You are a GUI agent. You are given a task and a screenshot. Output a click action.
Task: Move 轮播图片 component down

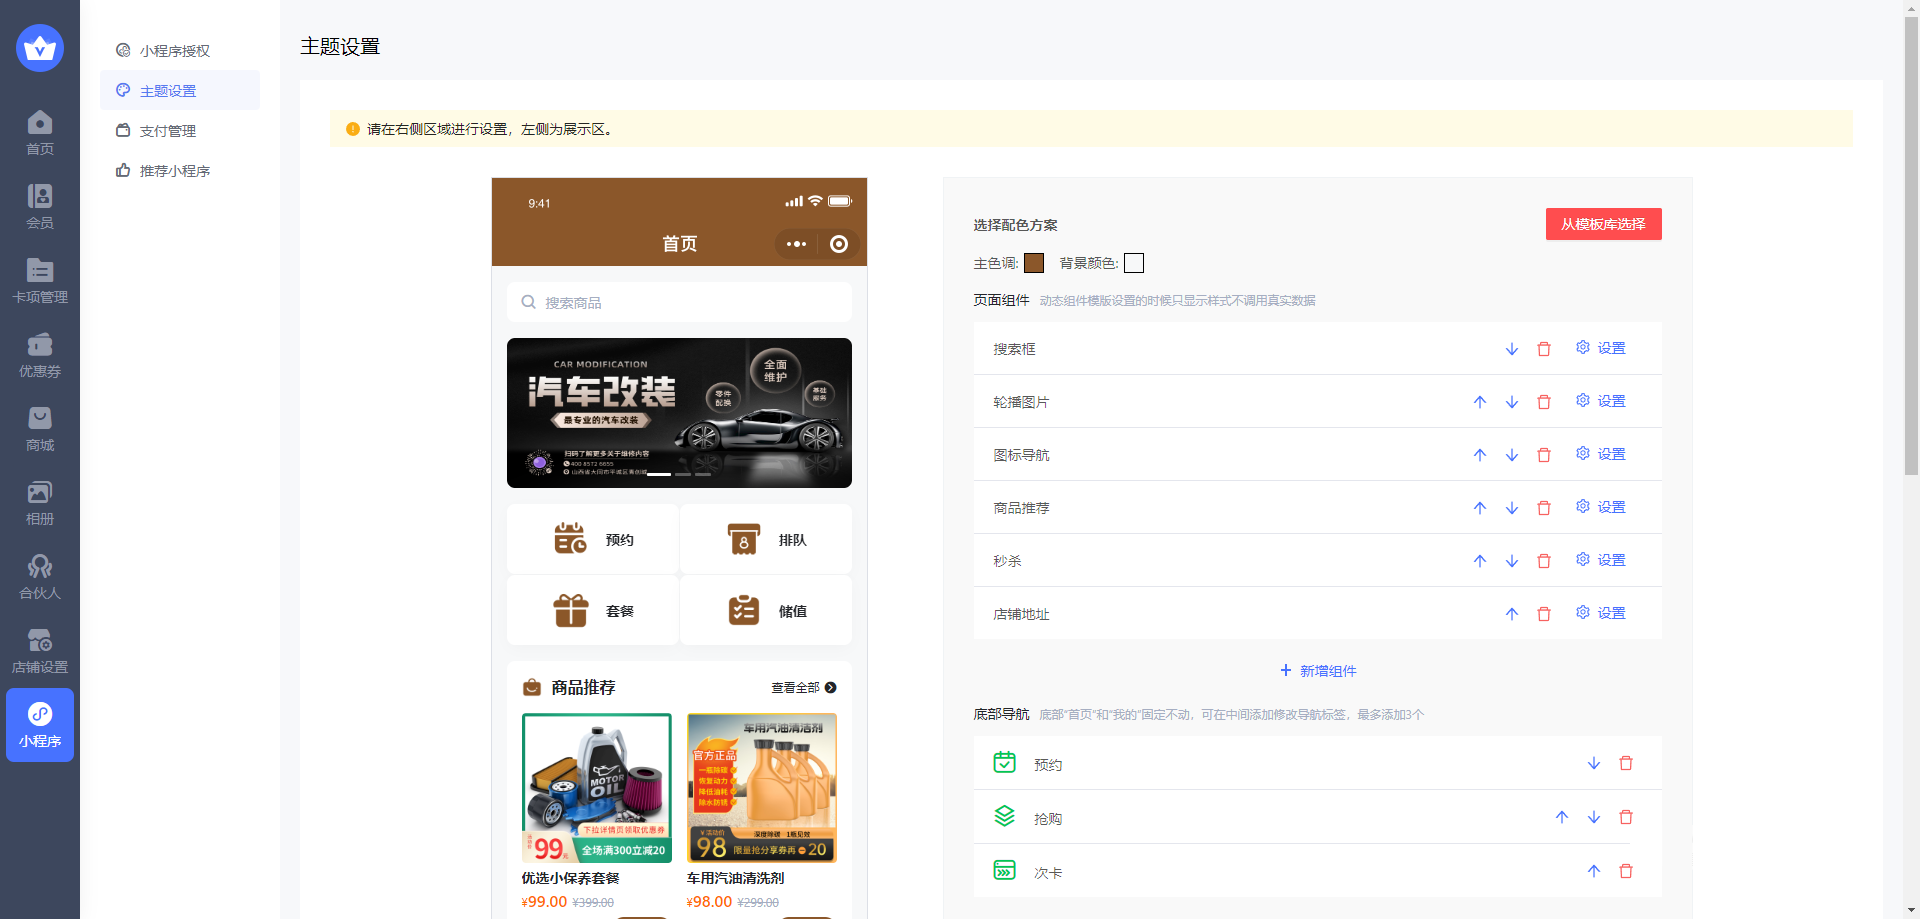1512,402
